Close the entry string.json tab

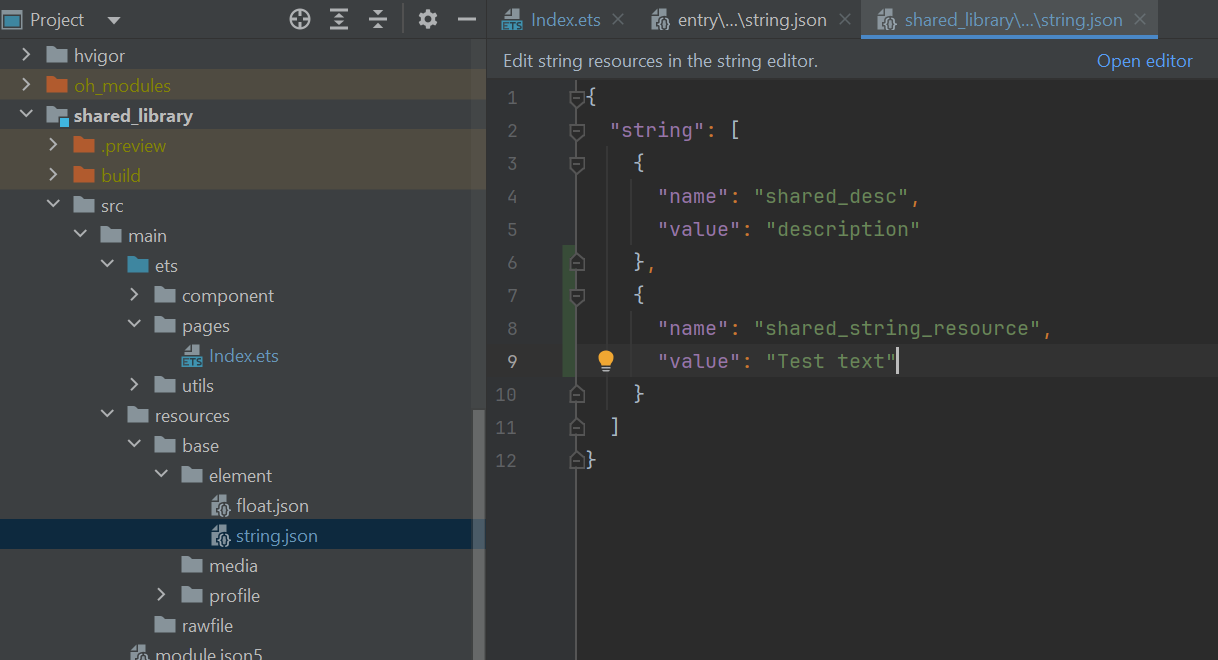[x=846, y=19]
